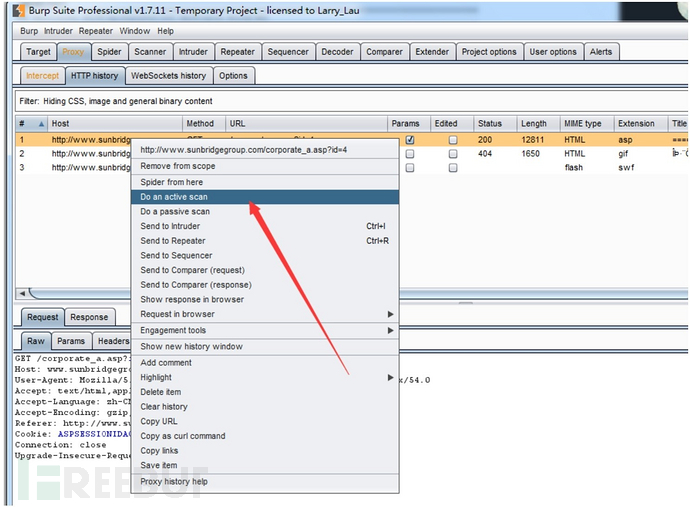The image size is (690, 507).
Task: Choose Show response in browser
Action: pos(265,300)
